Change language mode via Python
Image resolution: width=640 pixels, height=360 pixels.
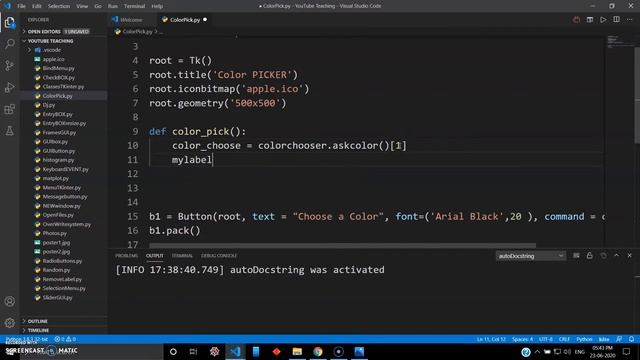tap(584, 339)
